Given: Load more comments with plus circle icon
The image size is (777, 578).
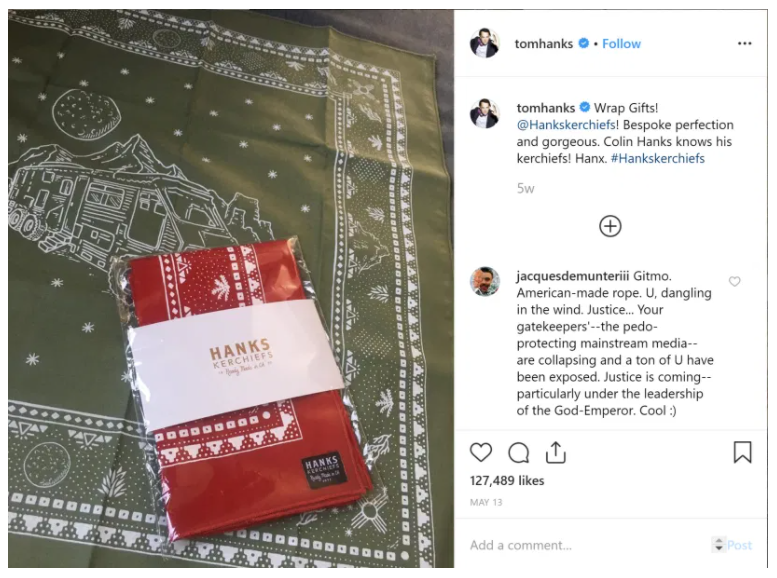Looking at the screenshot, I should [610, 227].
